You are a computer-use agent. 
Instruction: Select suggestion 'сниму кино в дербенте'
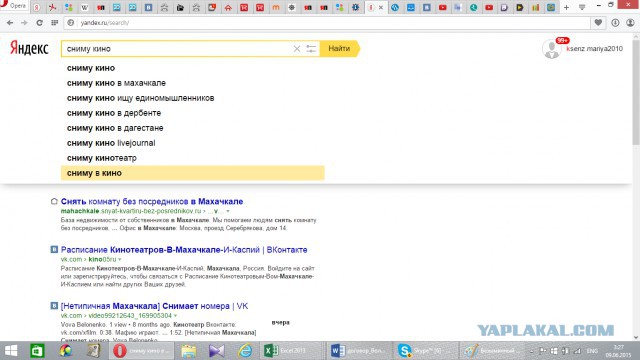[193, 113]
